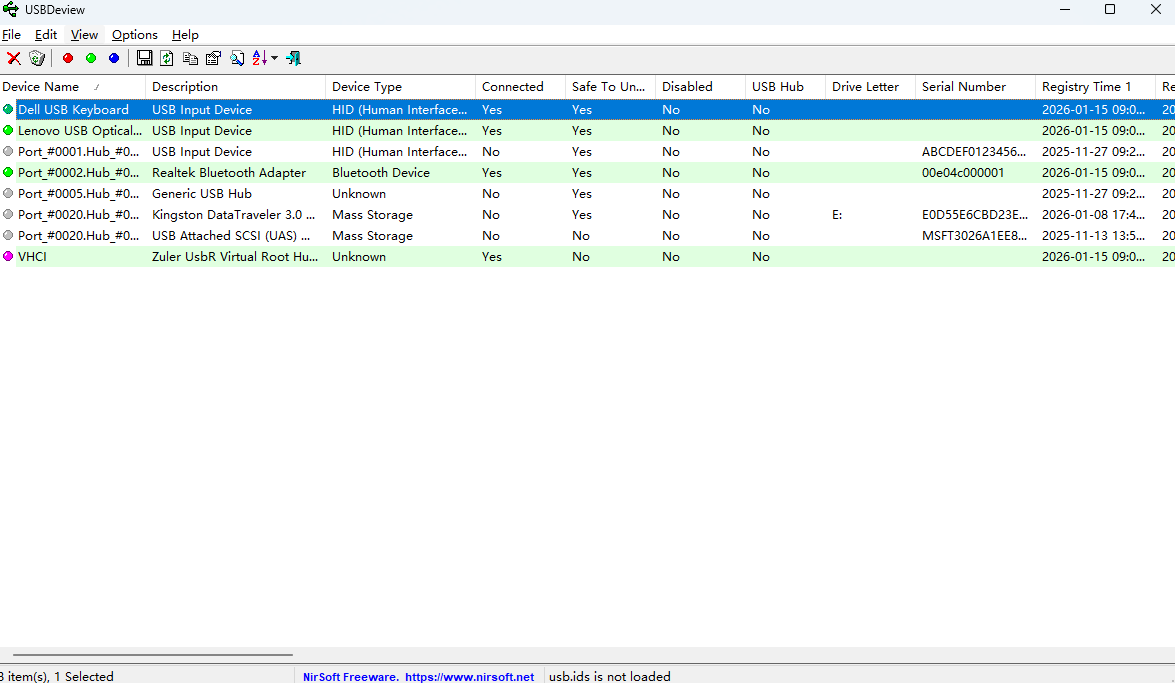Click the Find magnifier icon
This screenshot has height=683, width=1175.
coord(237,58)
